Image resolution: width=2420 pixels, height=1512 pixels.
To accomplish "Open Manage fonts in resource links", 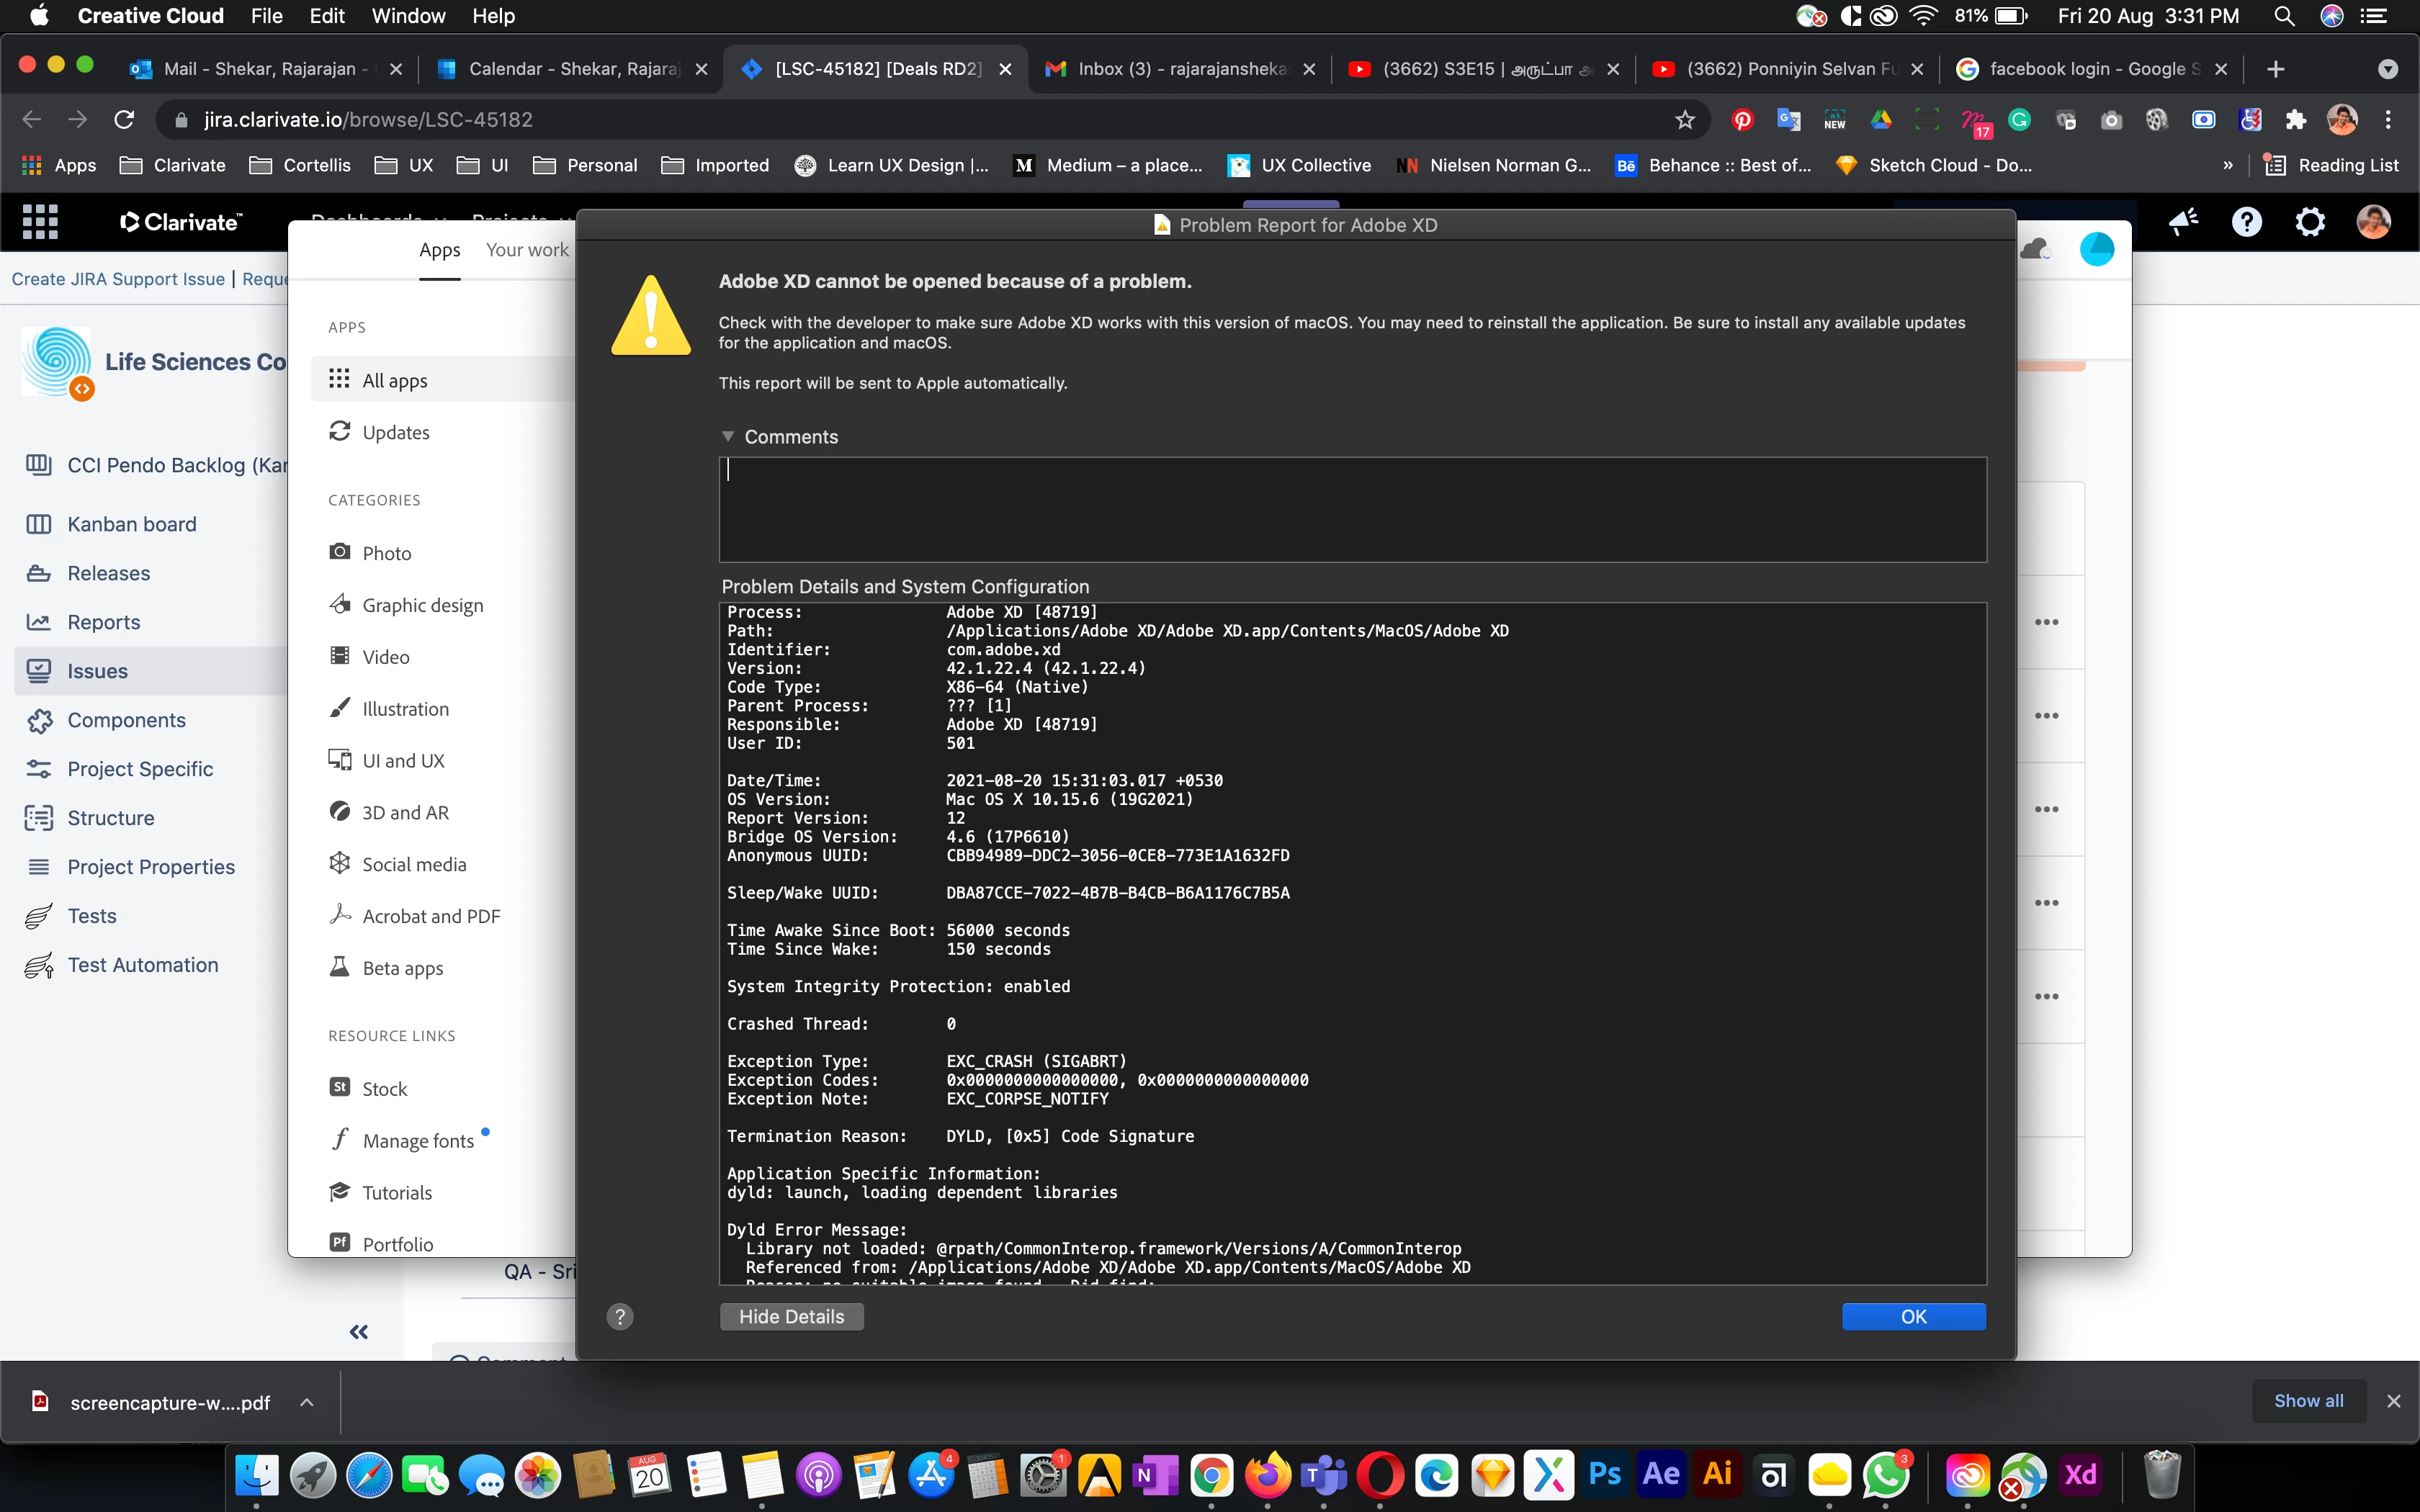I will tap(417, 1140).
